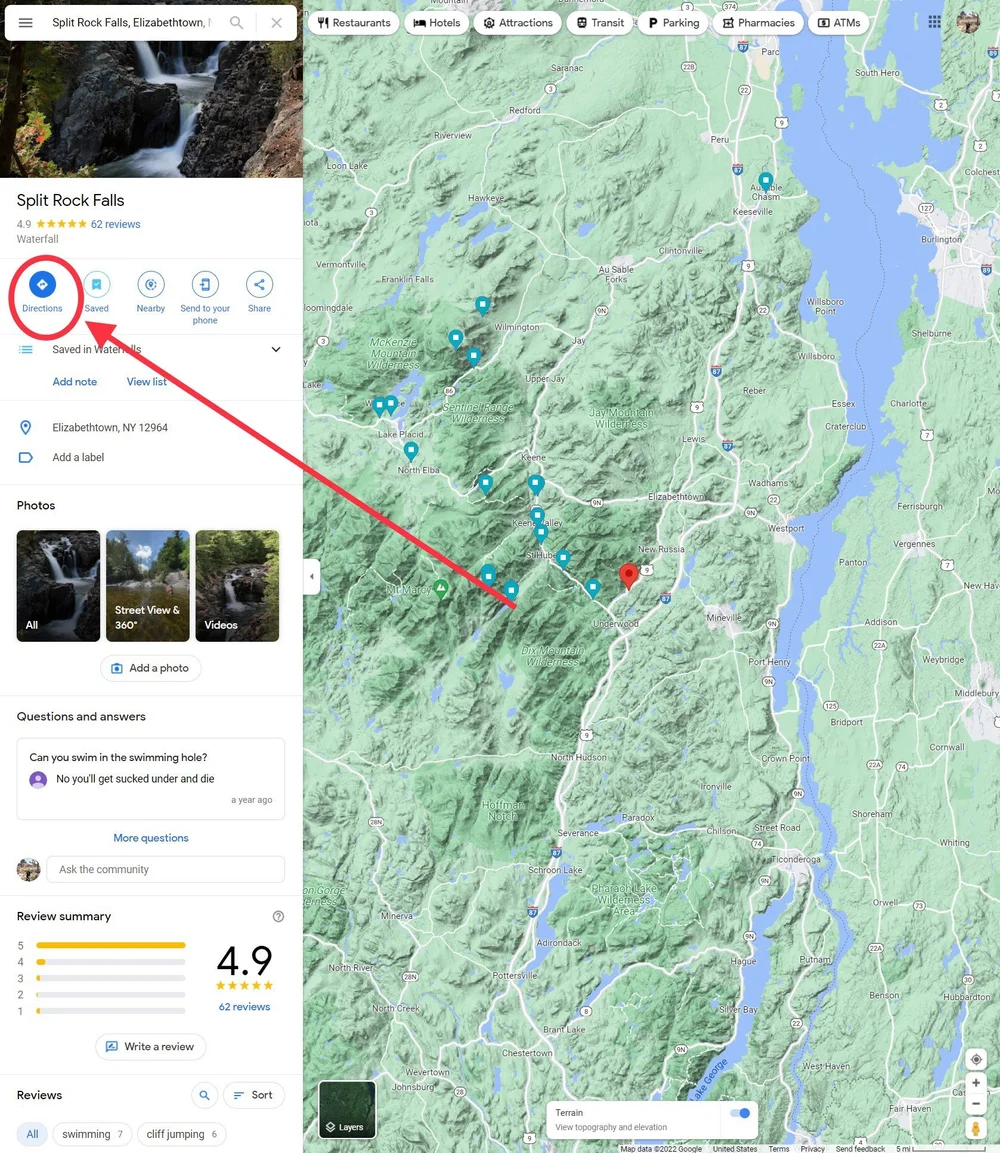The height and width of the screenshot is (1153, 1000).
Task: Select the All reviews filter chip
Action: 32,1134
